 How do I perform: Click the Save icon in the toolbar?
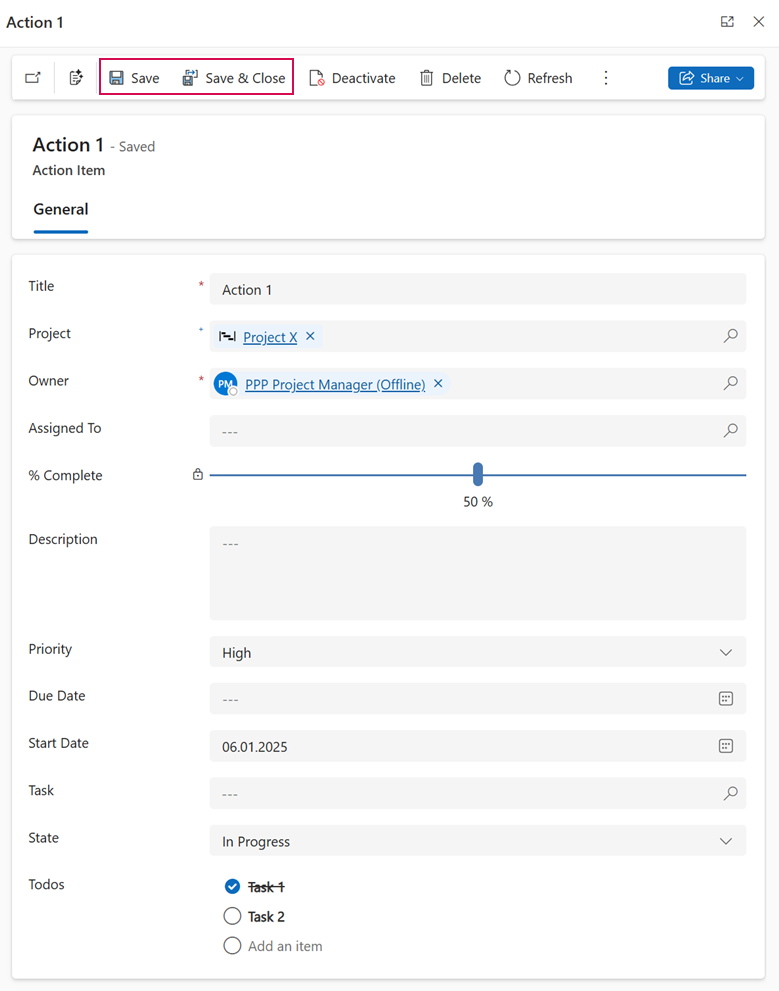[117, 78]
